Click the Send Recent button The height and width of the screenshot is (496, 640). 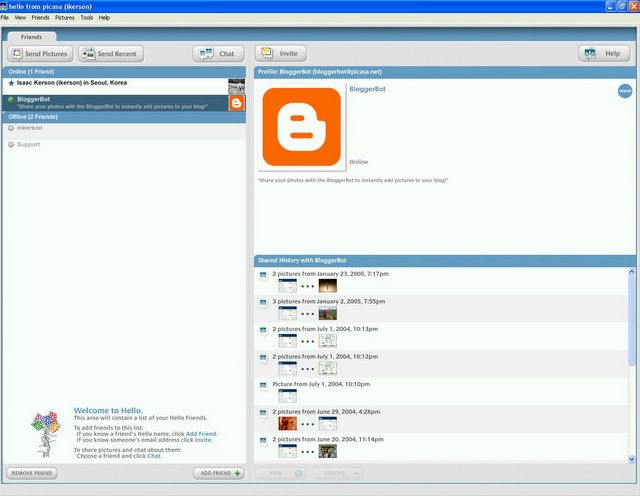111,53
